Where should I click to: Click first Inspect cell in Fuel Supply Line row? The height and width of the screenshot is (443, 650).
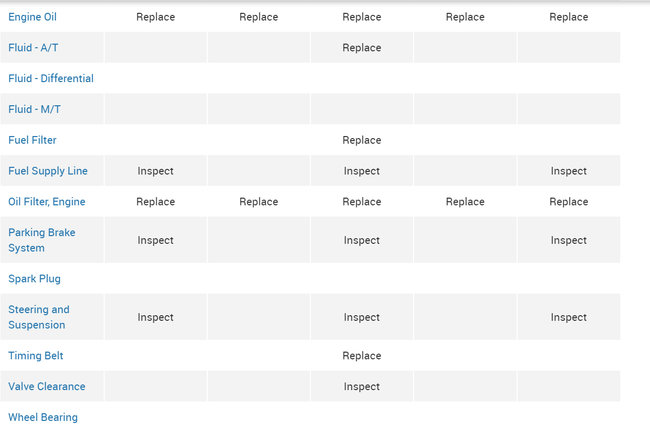tap(155, 171)
